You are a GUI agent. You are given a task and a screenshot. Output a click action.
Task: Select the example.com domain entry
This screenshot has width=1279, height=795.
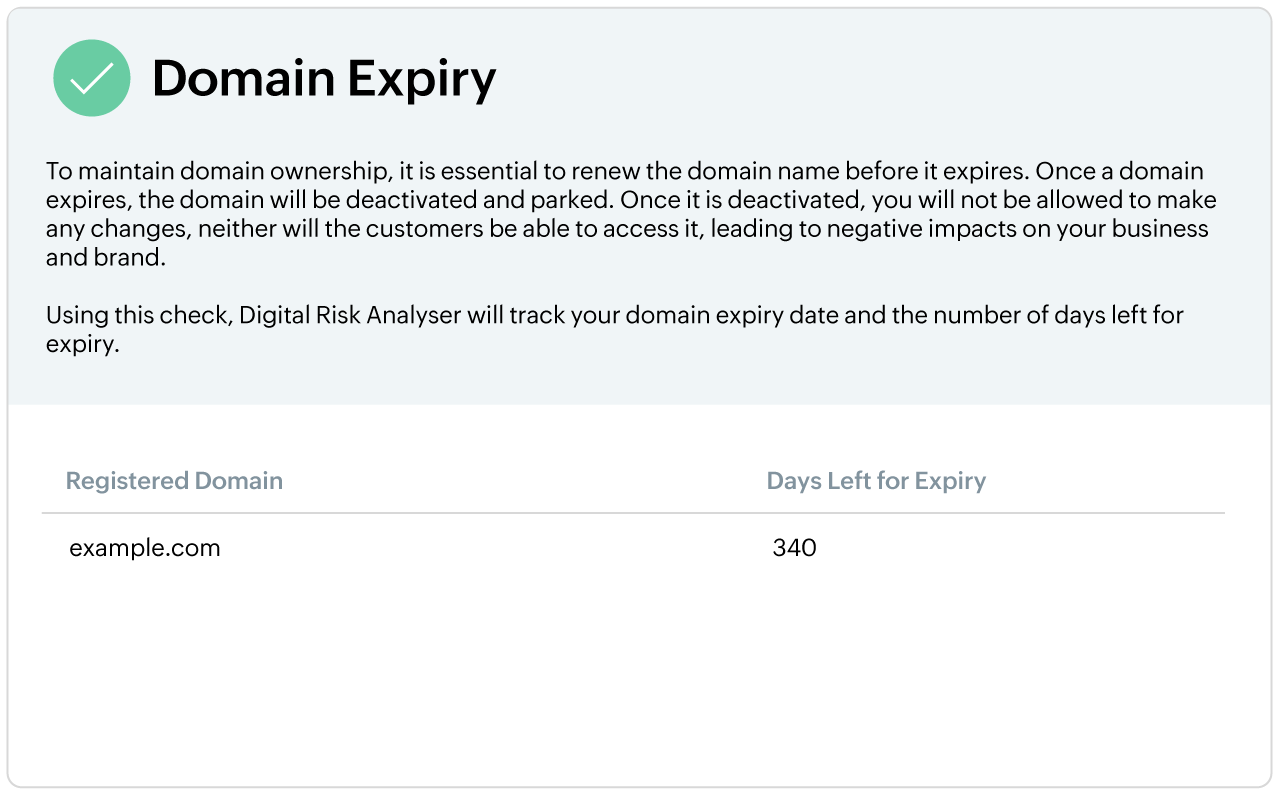(145, 548)
